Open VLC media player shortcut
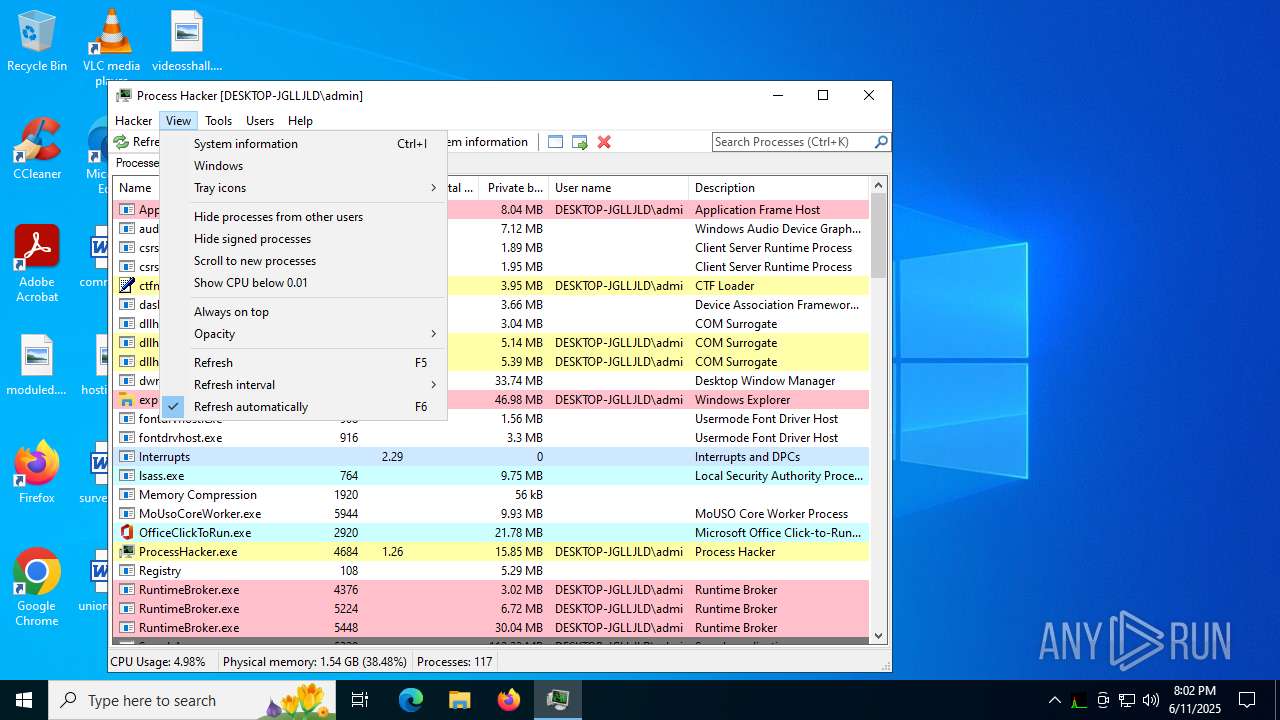Screen dimensions: 1280x720 point(112,45)
